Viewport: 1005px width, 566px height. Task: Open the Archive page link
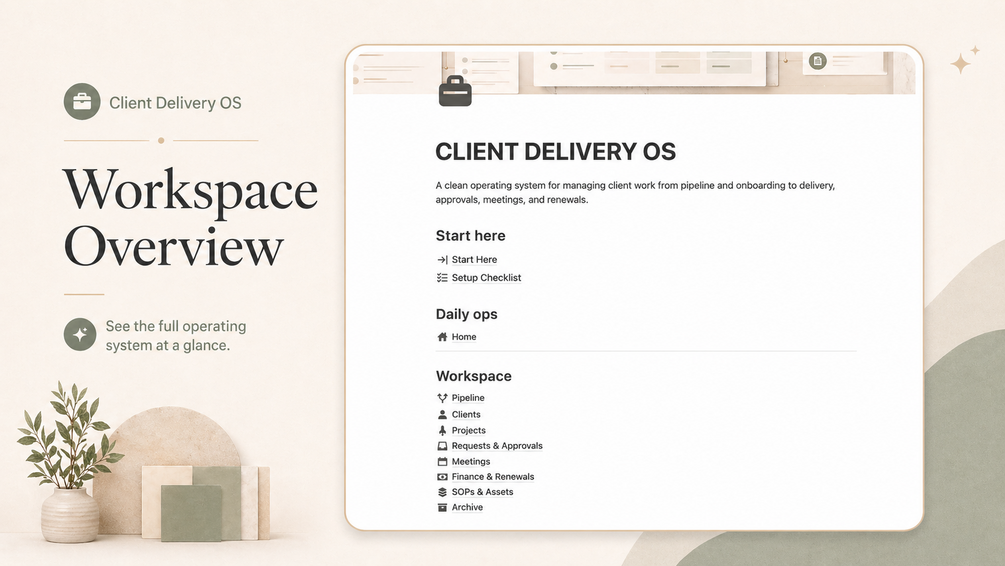click(467, 508)
